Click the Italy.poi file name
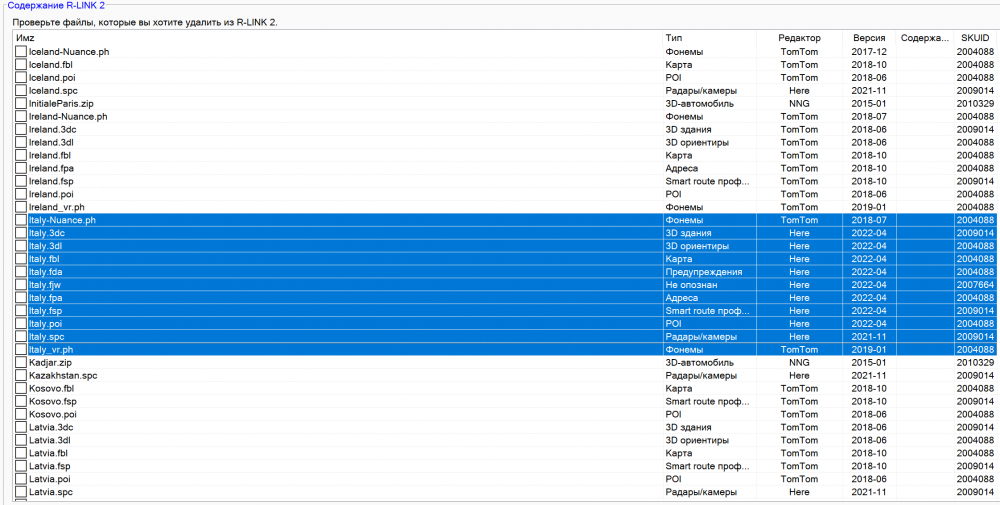Viewport: 1000px width, 505px height. click(x=43, y=324)
